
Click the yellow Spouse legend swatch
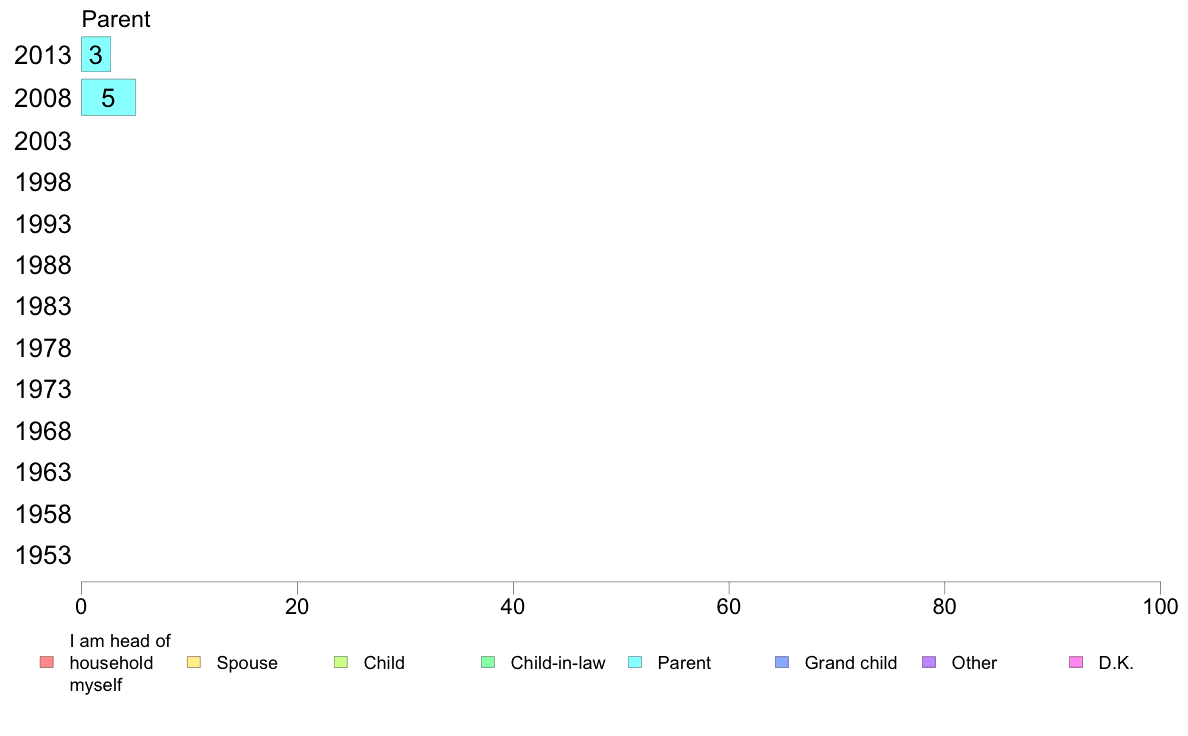coord(194,662)
